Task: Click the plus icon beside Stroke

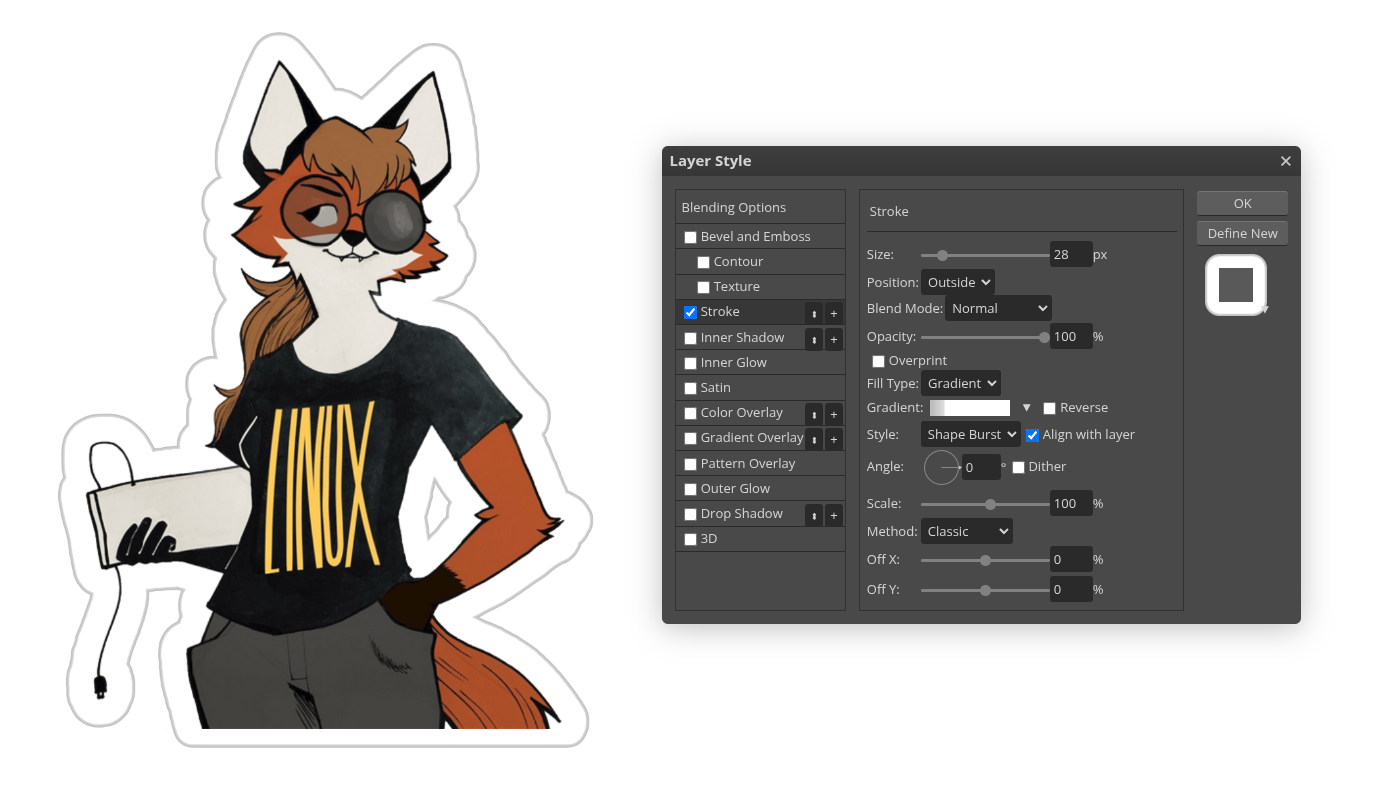Action: pyautogui.click(x=834, y=313)
